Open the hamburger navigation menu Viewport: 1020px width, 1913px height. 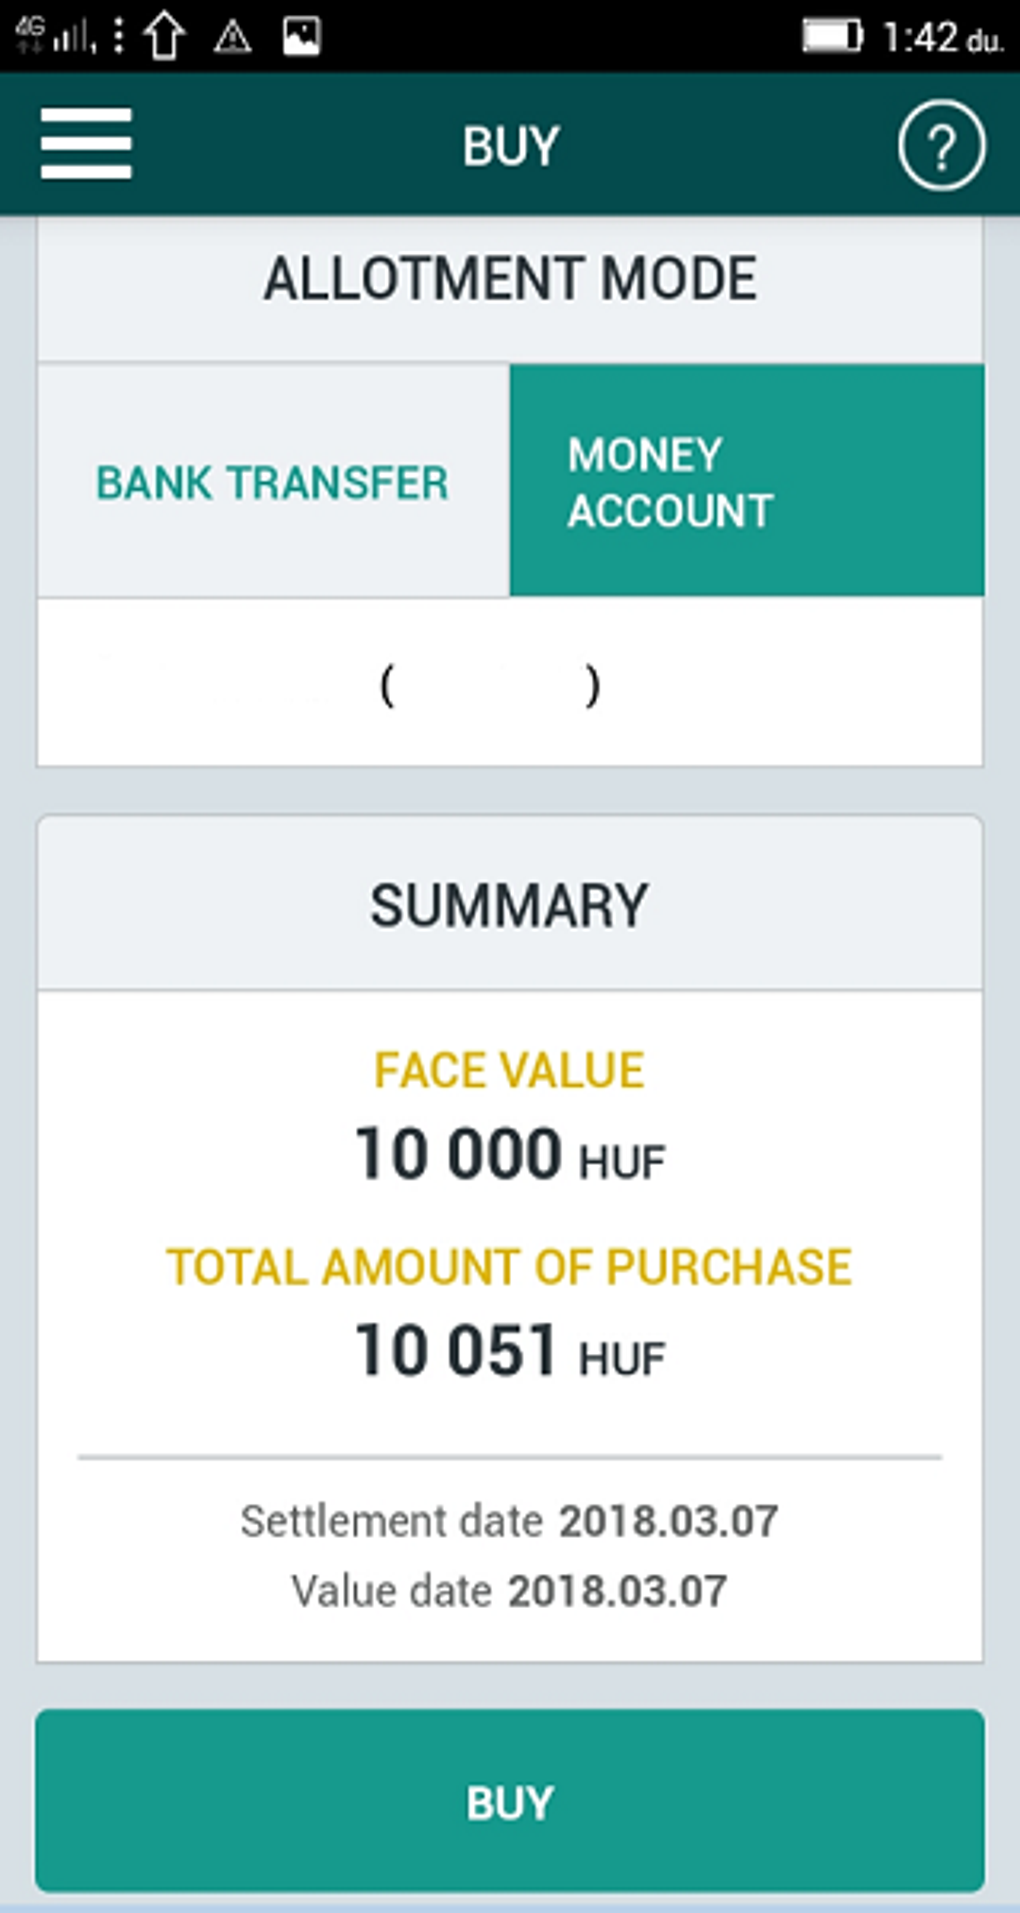(86, 144)
